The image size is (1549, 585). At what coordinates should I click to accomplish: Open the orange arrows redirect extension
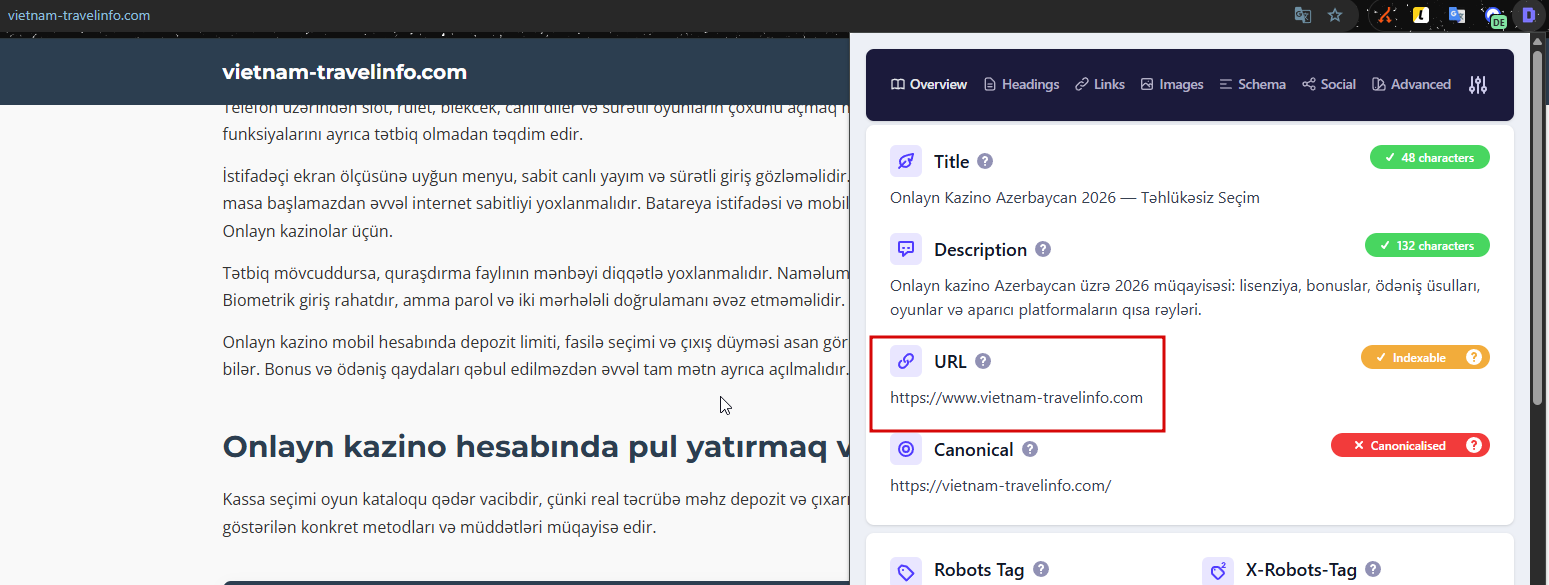pyautogui.click(x=1385, y=15)
